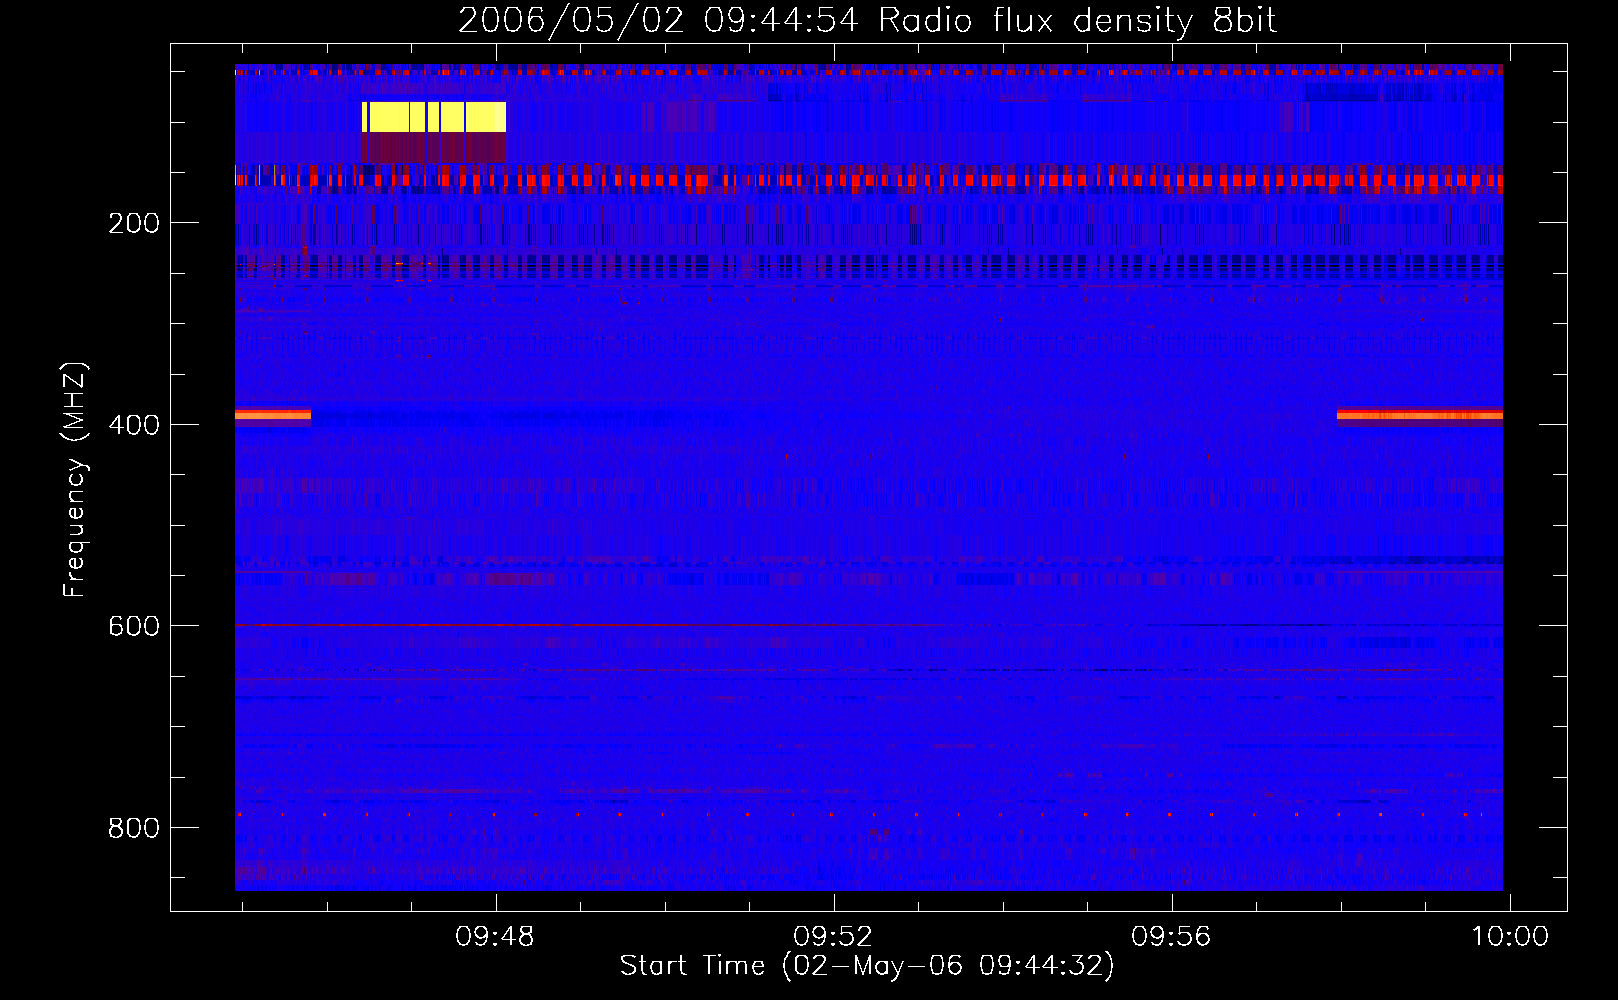The image size is (1618, 1000).
Task: Select the 'Frequency (MHZ)' y-axis label
Action: click(x=75, y=480)
